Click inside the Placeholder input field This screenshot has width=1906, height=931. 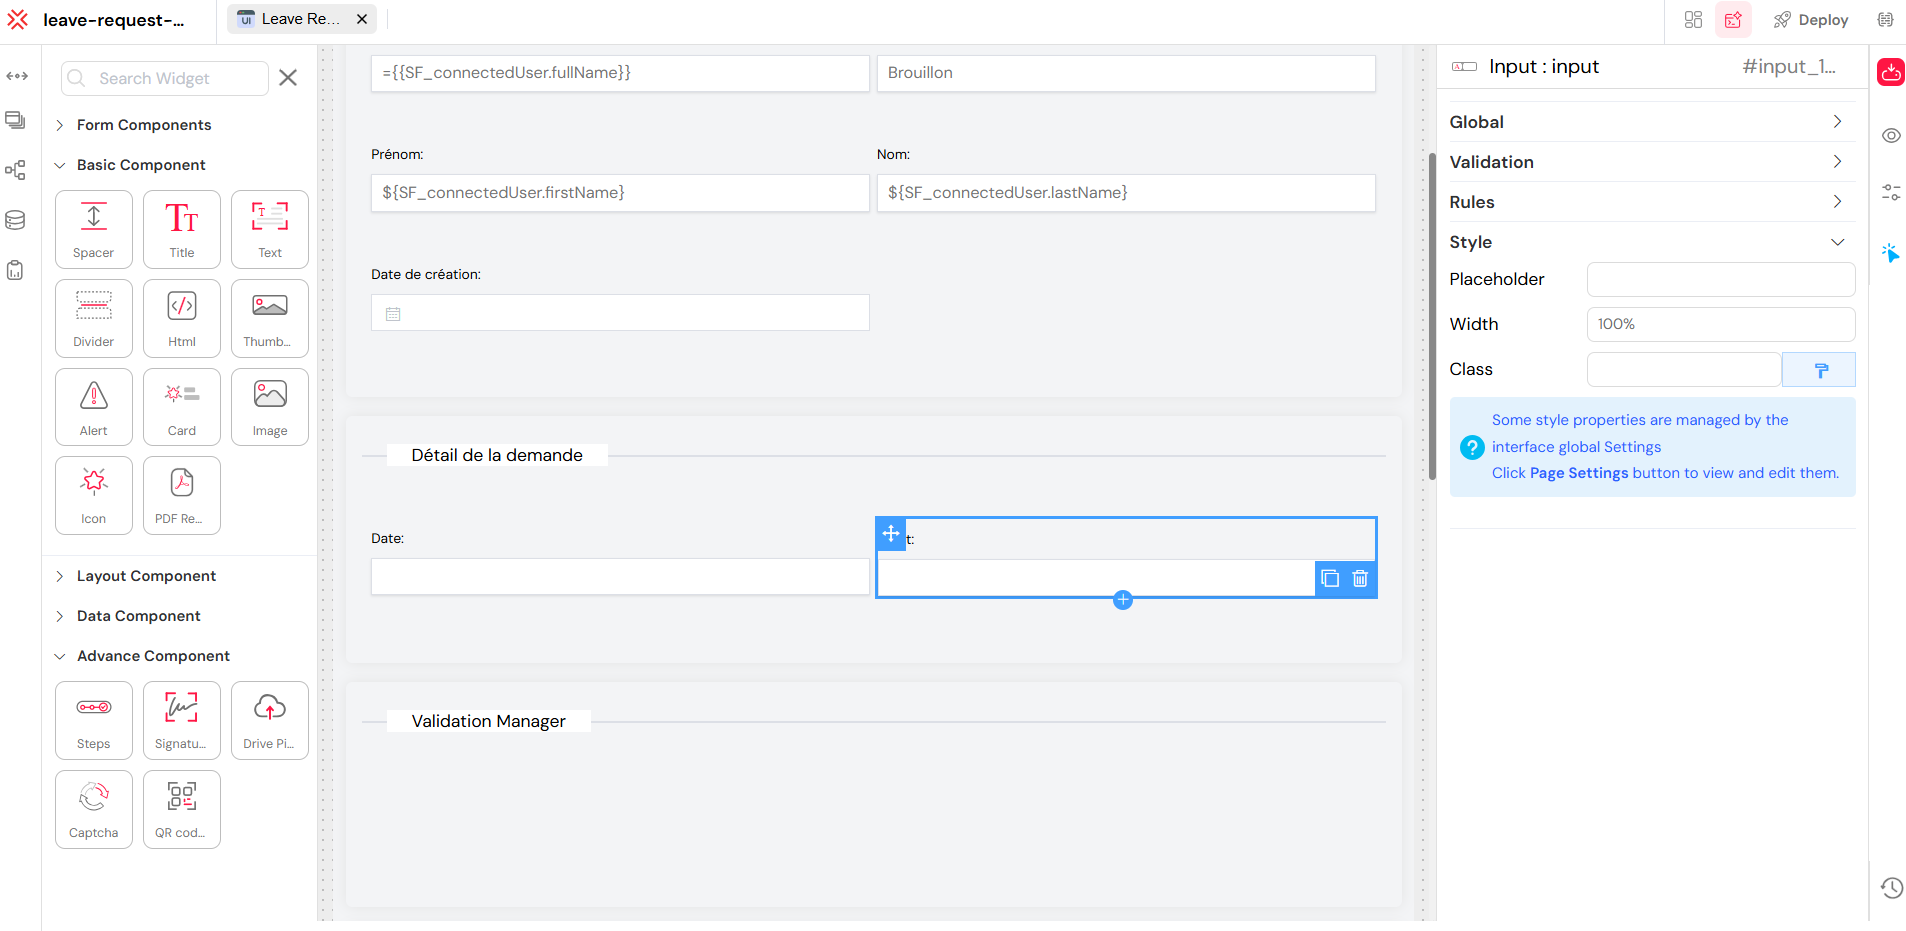[1720, 279]
